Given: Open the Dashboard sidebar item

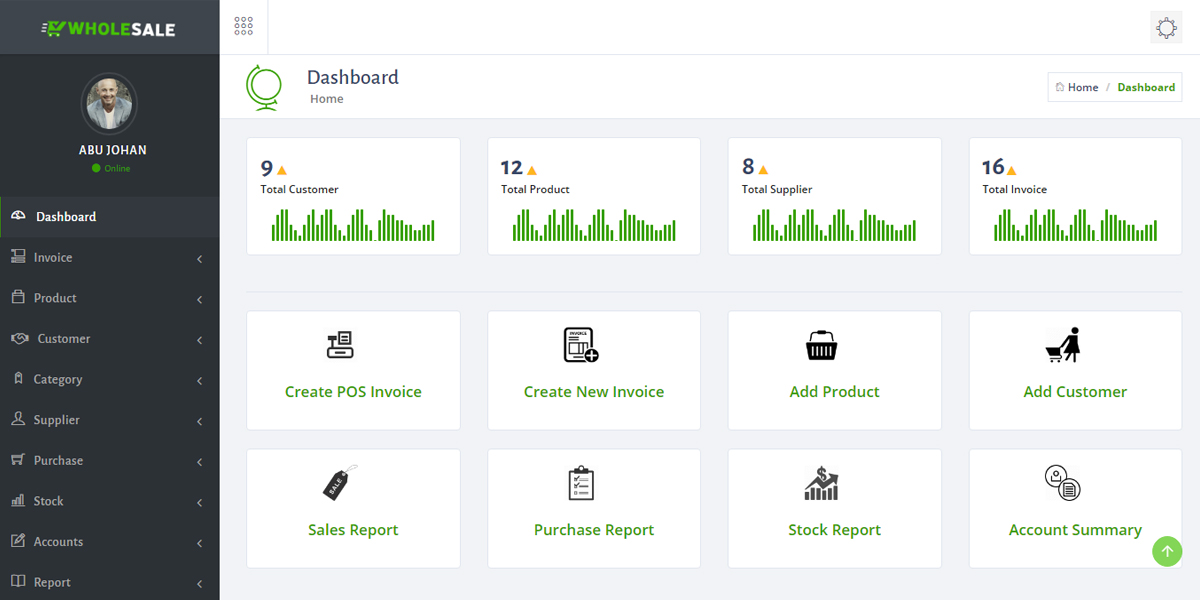Looking at the screenshot, I should click(66, 217).
